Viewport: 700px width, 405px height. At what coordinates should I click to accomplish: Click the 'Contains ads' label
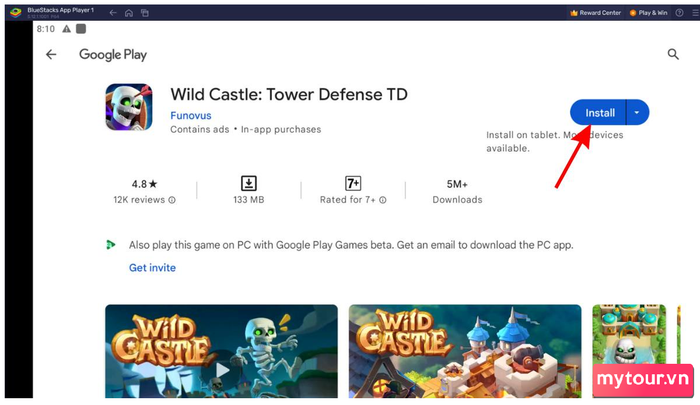pyautogui.click(x=200, y=129)
